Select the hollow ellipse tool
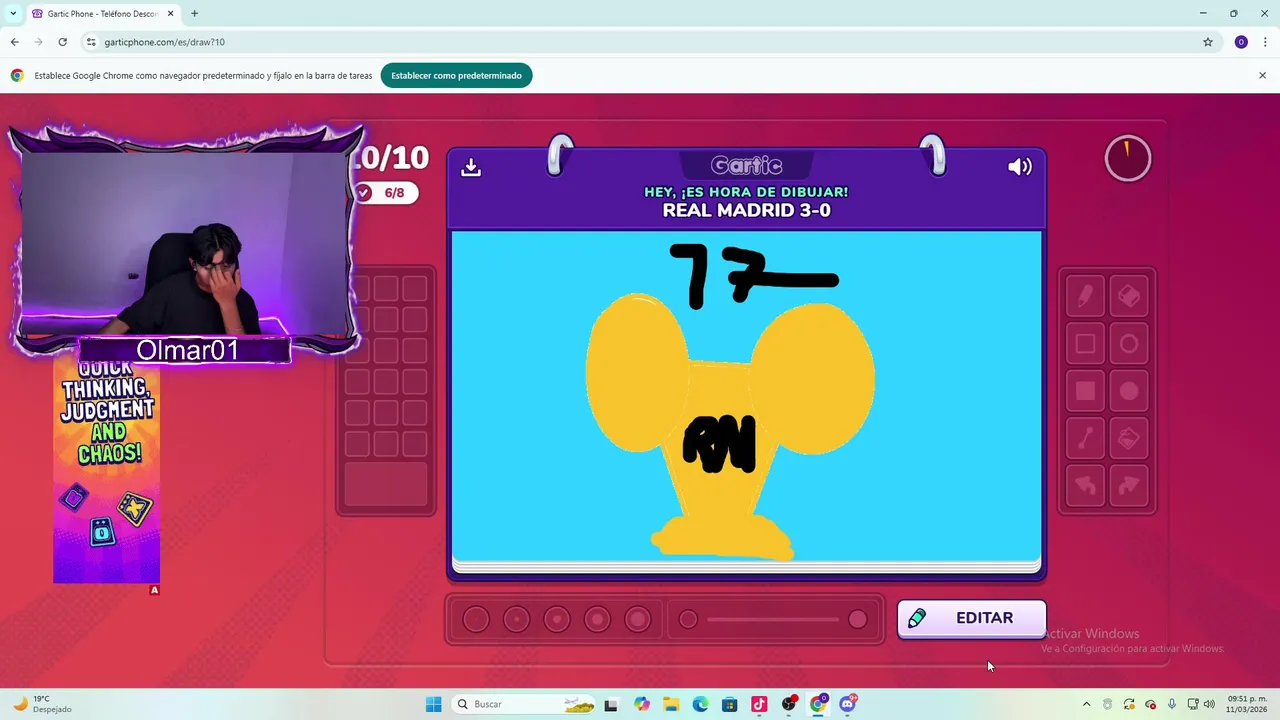1280x720 pixels. (1129, 344)
